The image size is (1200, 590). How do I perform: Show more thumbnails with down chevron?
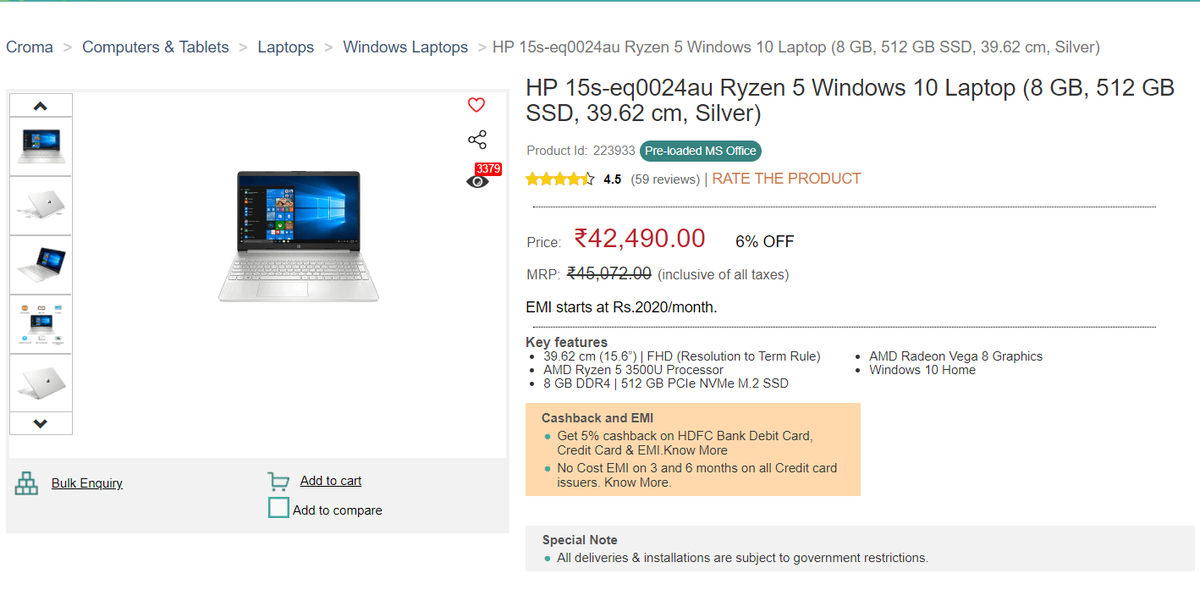coord(40,423)
